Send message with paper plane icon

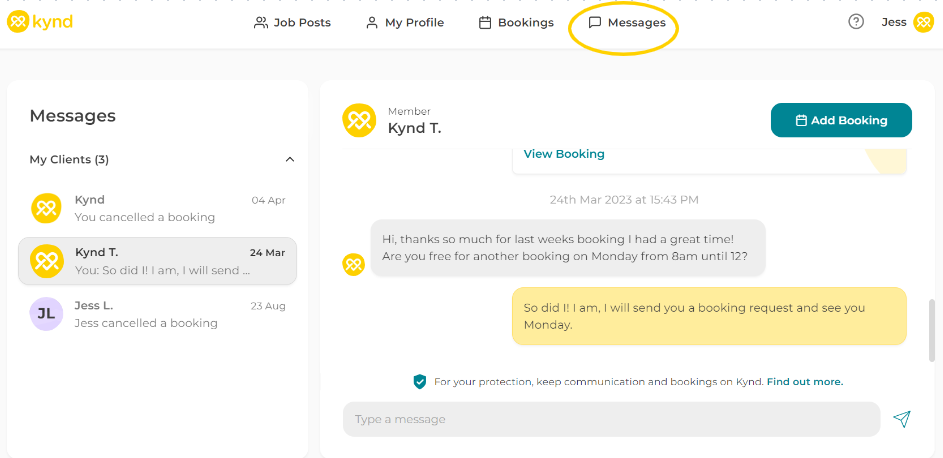click(x=902, y=419)
